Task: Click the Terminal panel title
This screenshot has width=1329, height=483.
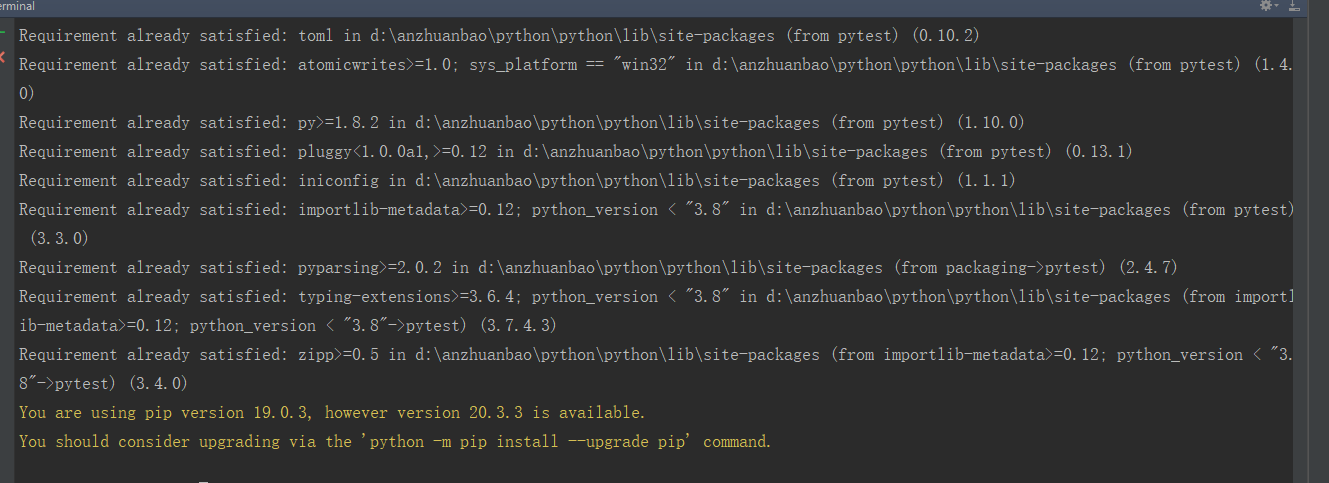Action: (18, 6)
